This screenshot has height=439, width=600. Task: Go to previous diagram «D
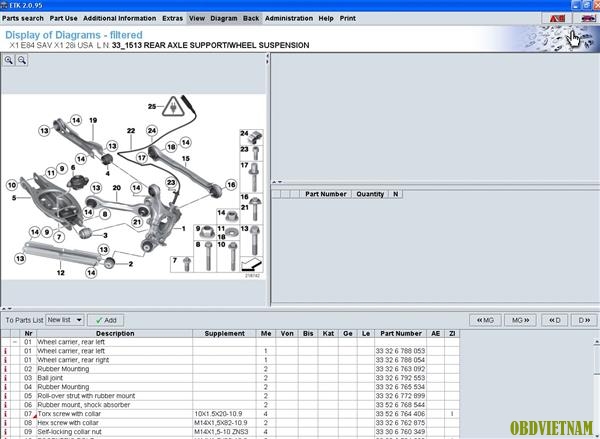point(554,320)
